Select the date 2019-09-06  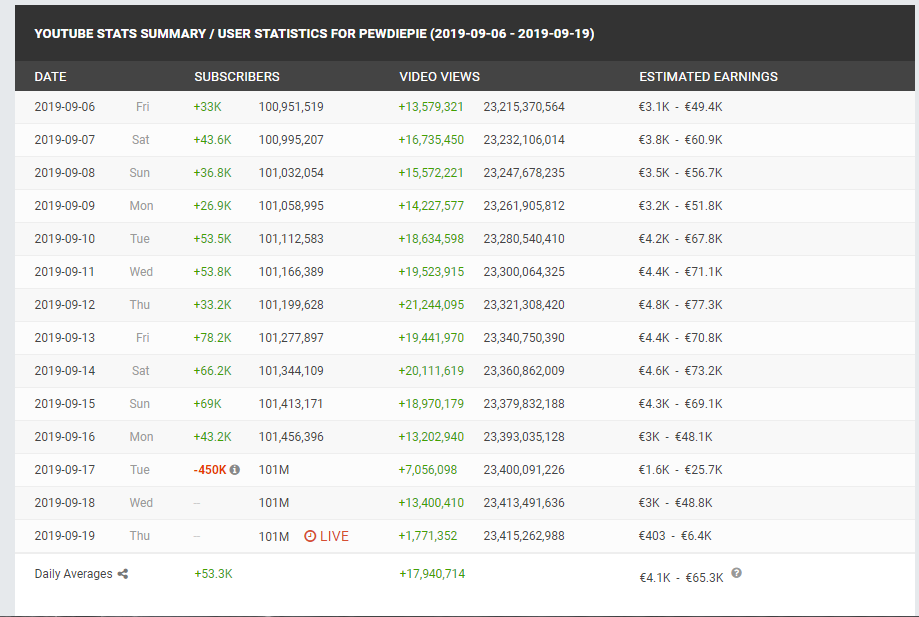[64, 107]
